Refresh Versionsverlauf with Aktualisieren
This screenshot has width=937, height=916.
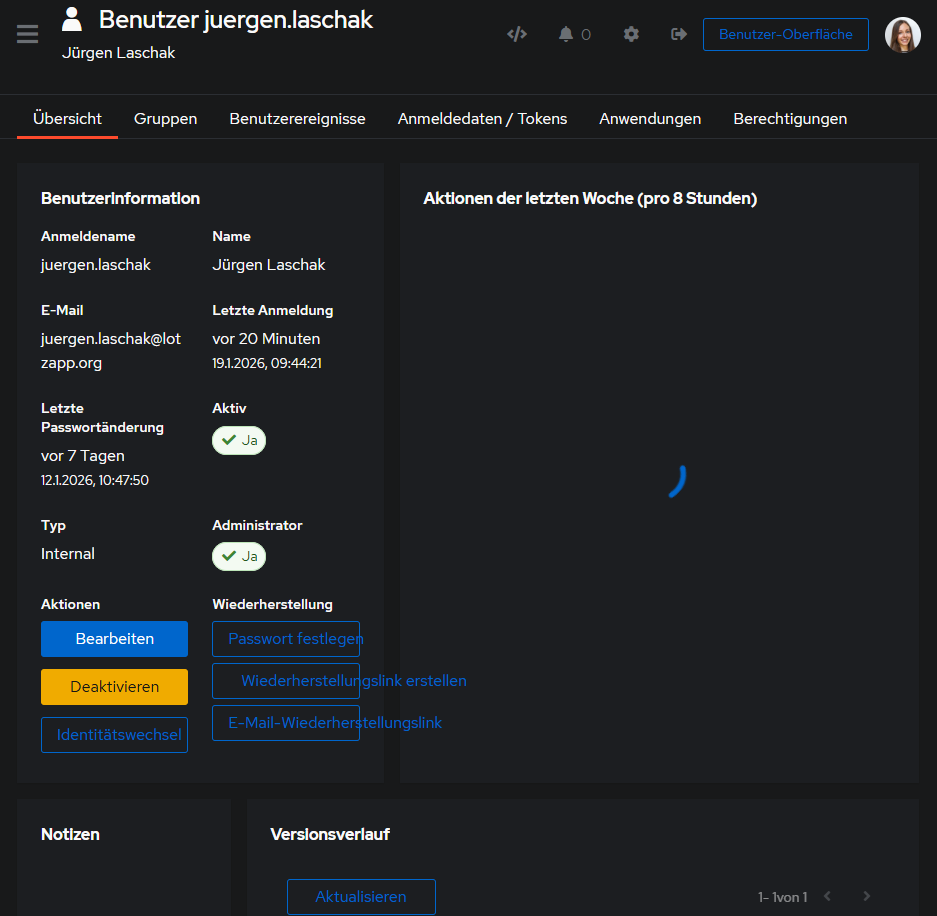tap(361, 897)
